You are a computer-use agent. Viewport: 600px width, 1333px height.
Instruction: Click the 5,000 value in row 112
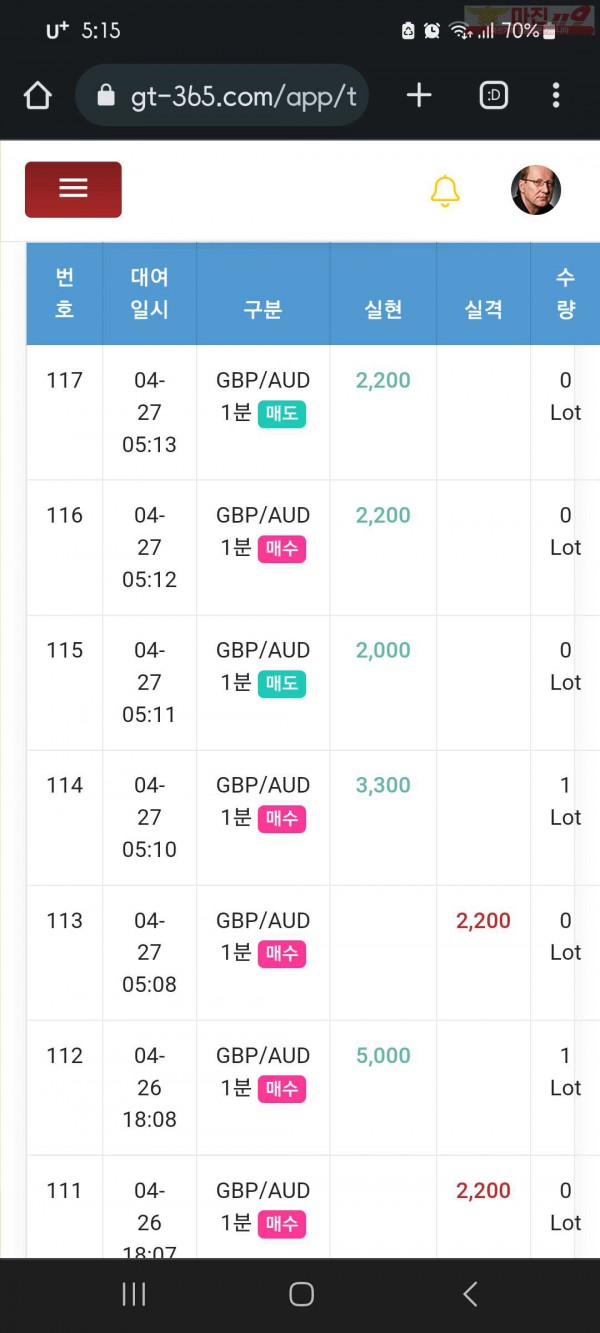[383, 1055]
